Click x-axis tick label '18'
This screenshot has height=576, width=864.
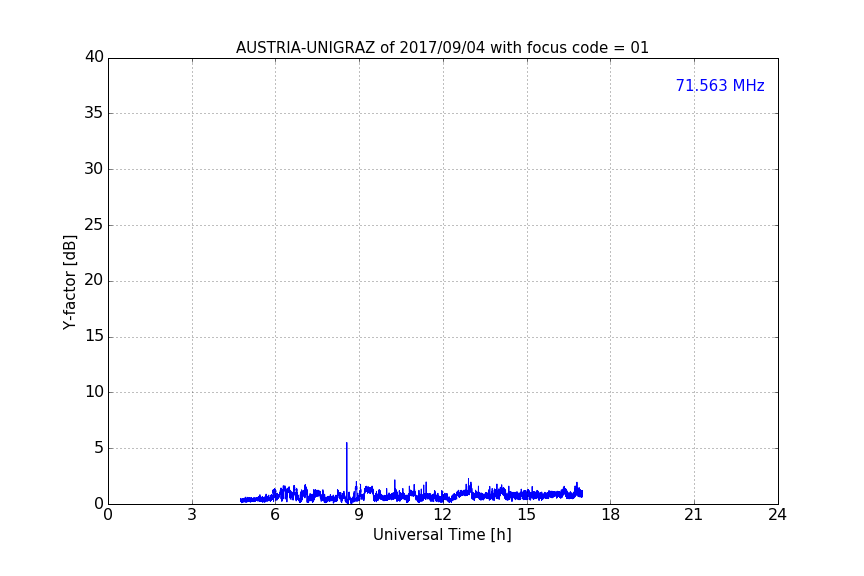tap(611, 515)
